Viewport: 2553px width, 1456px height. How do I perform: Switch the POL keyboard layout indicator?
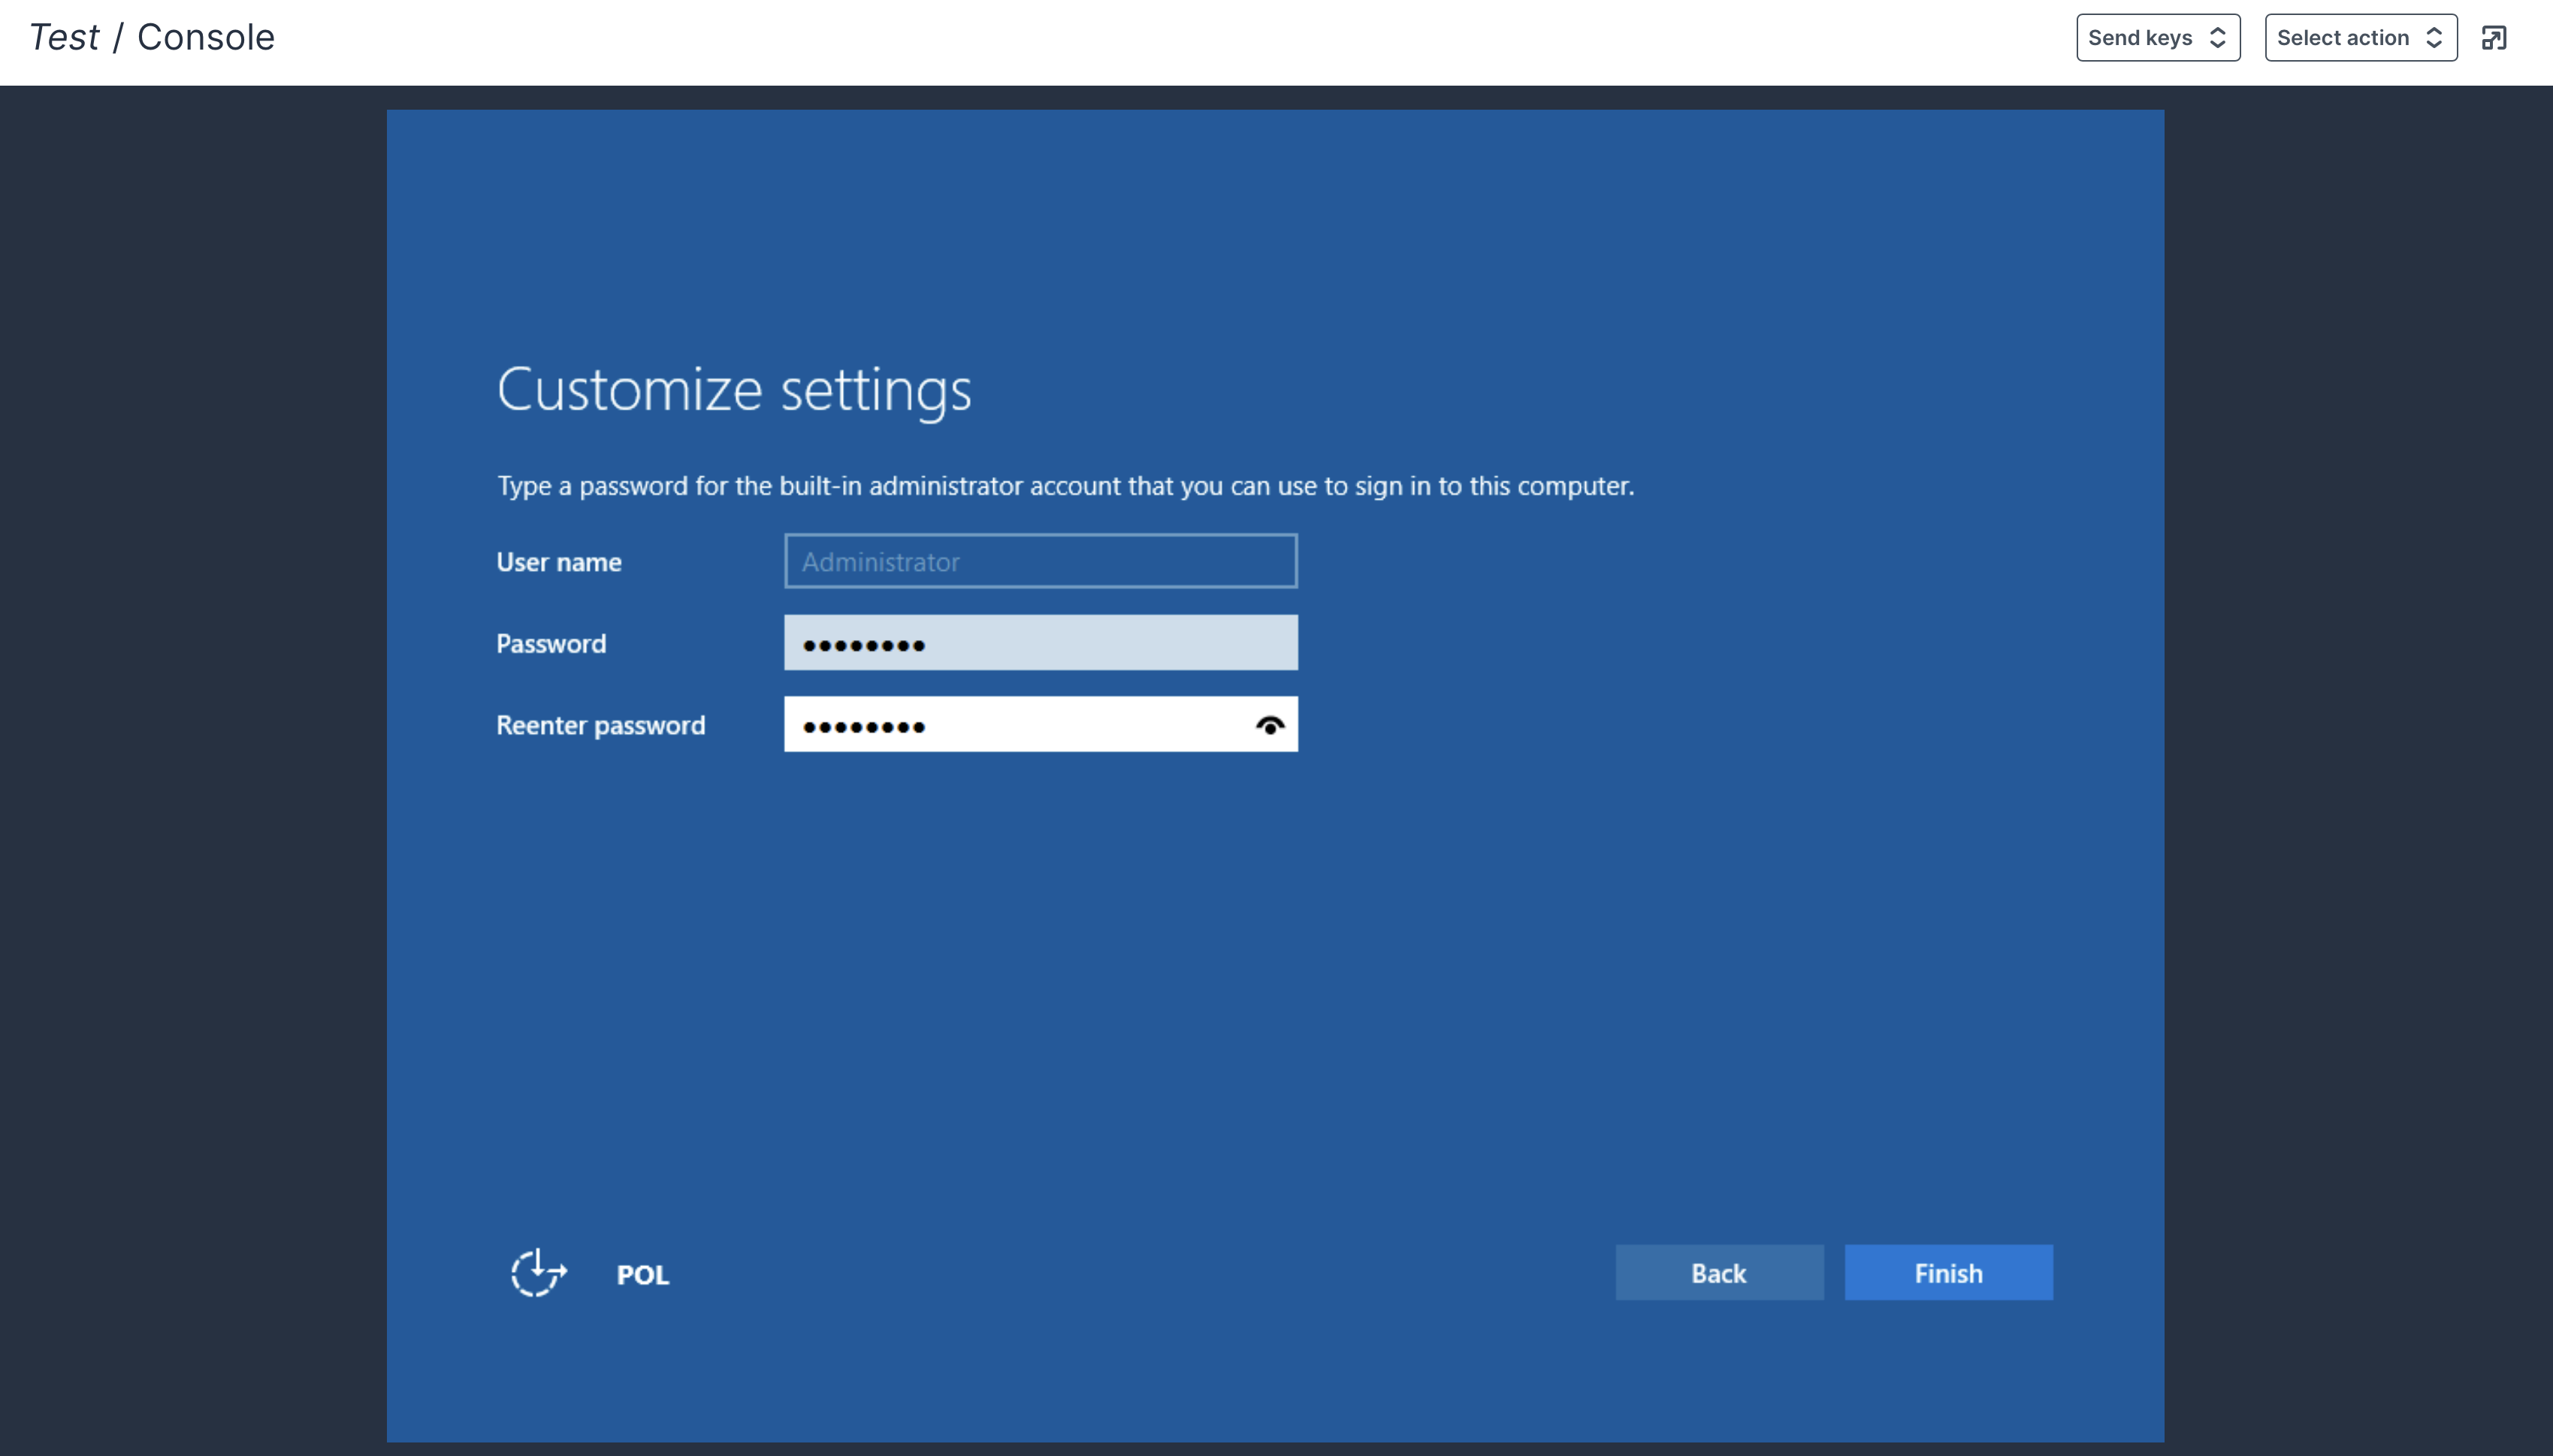(x=642, y=1275)
